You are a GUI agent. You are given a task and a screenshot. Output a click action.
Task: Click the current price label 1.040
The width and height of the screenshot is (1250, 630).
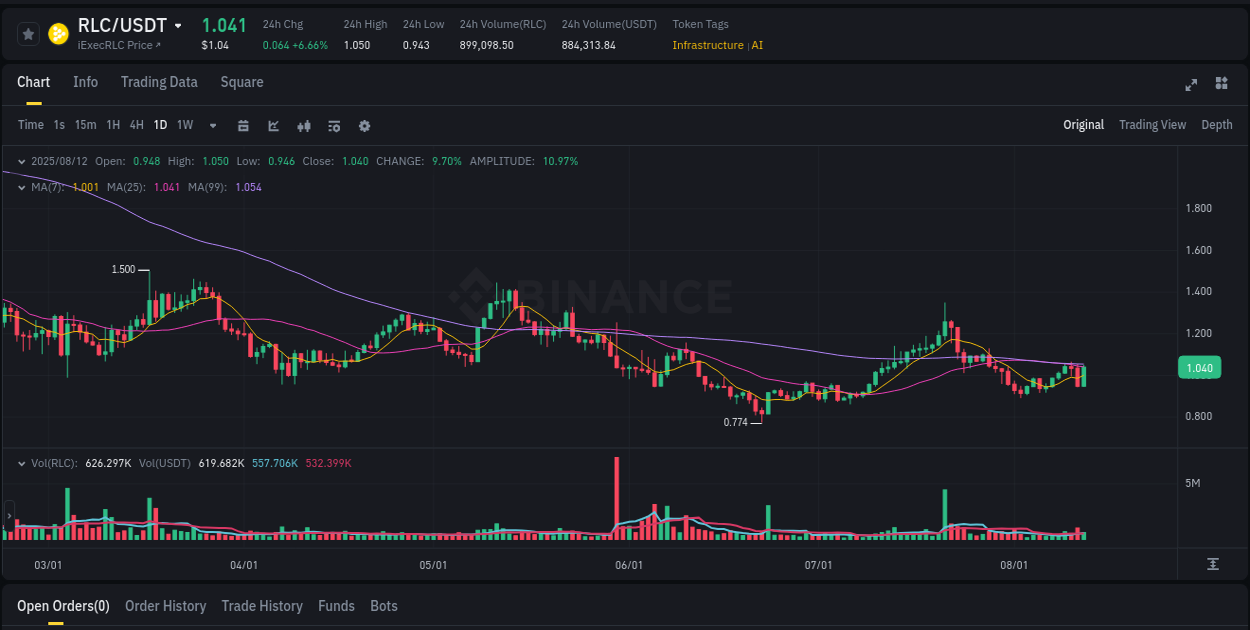1199,367
